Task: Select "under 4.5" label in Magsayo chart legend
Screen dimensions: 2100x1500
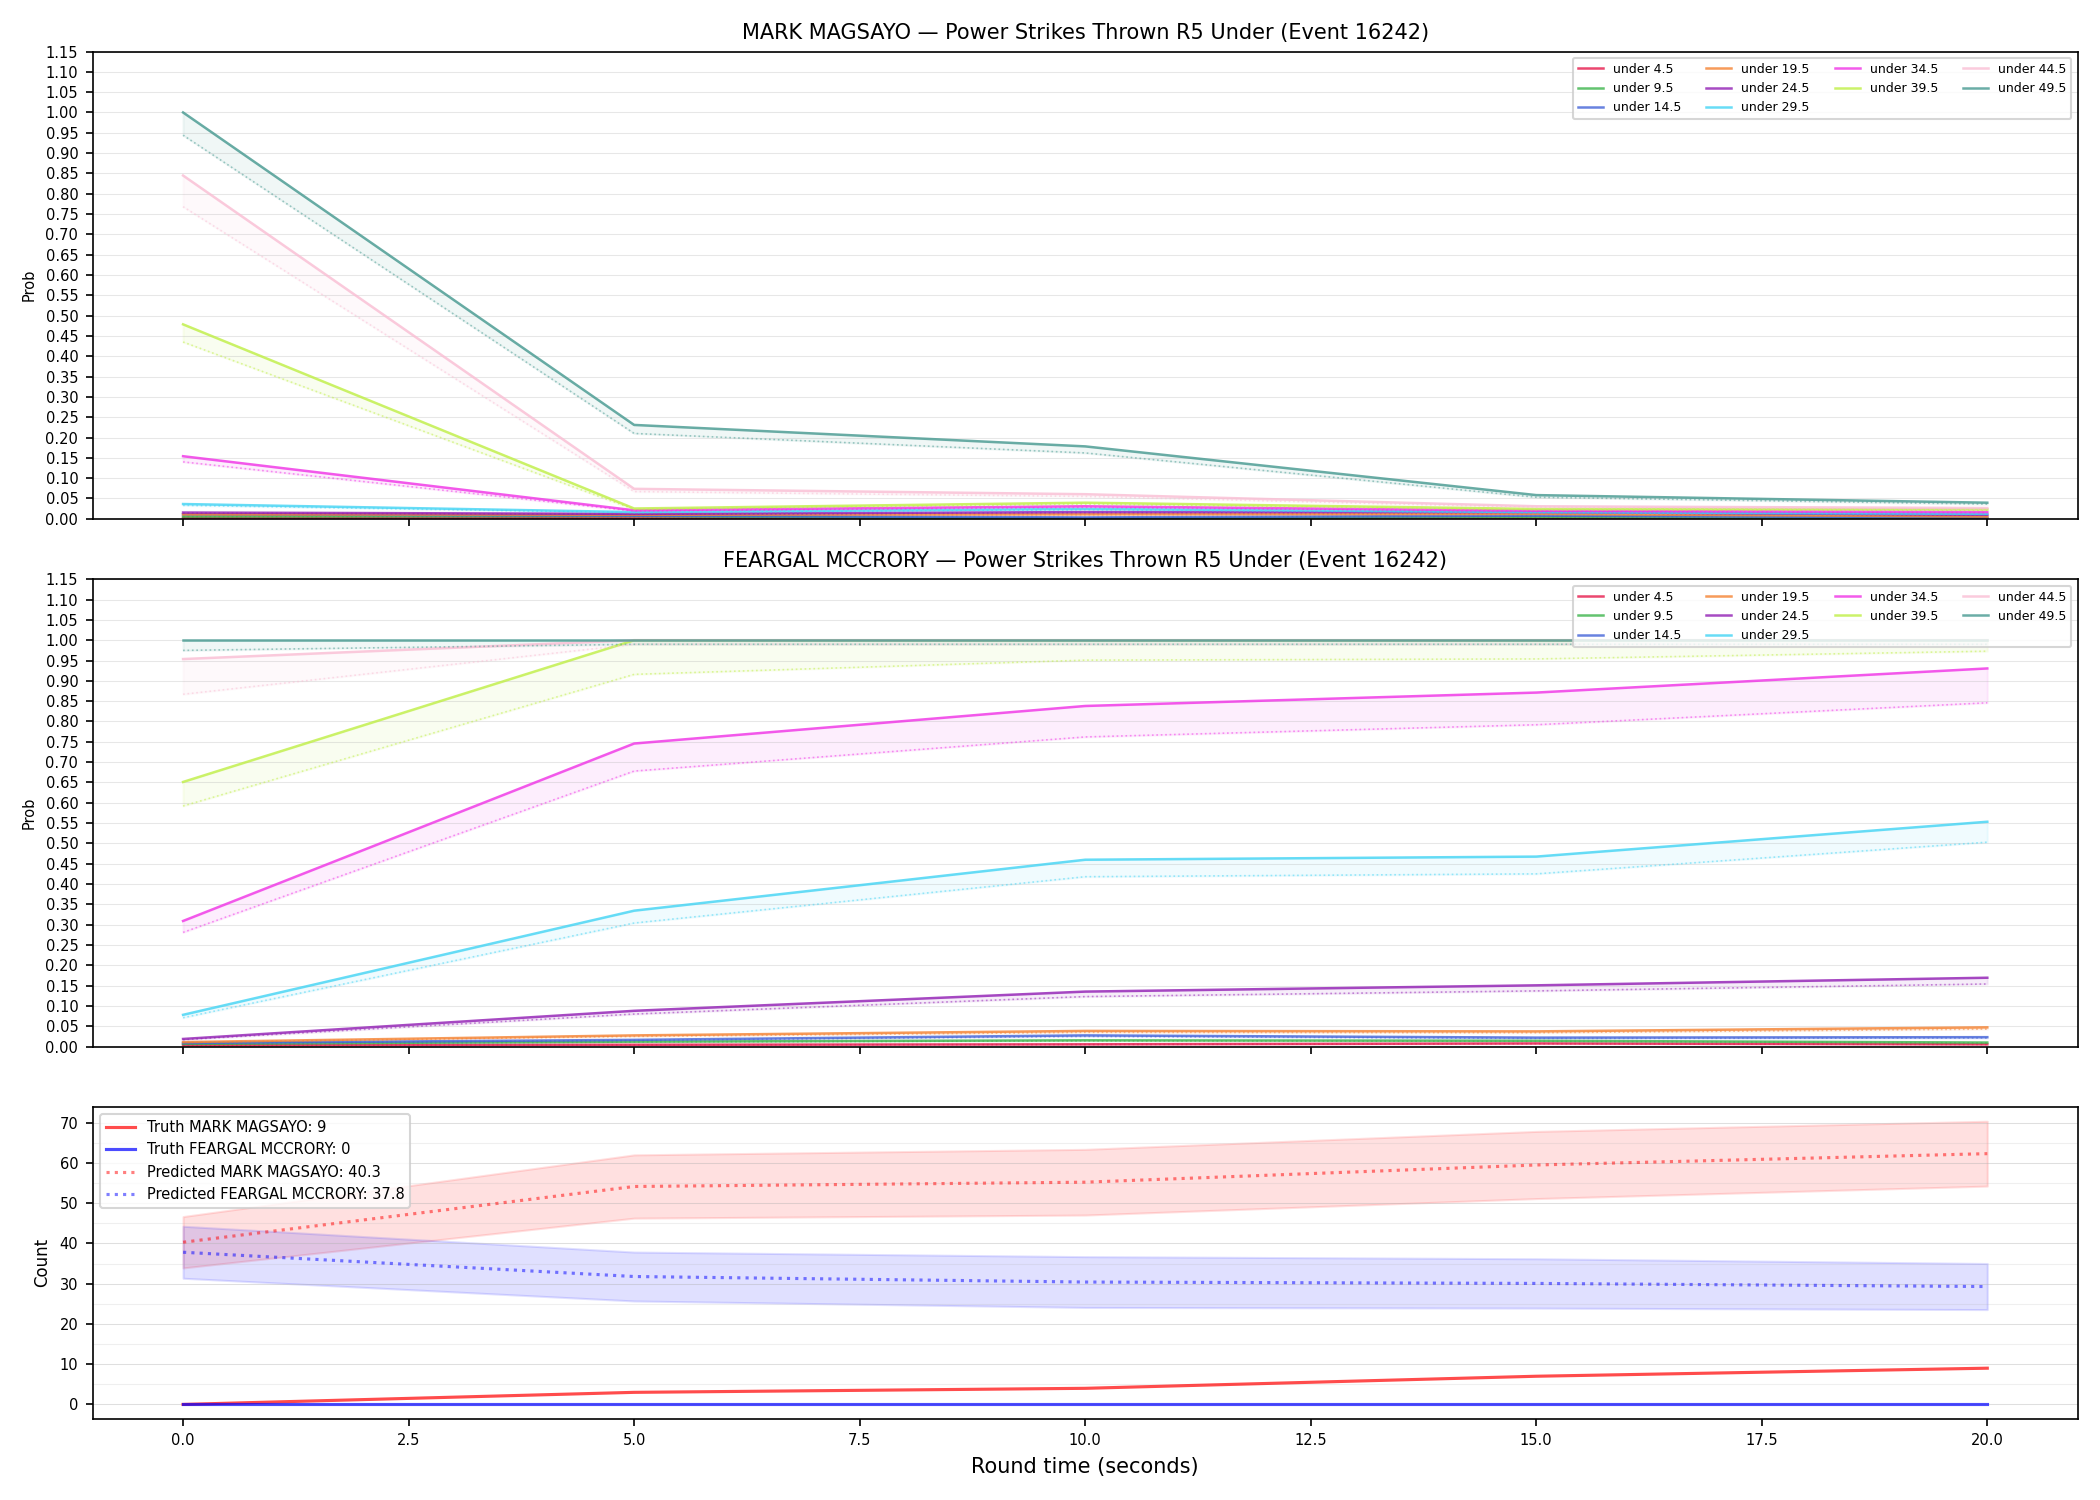Action: click(x=1643, y=69)
